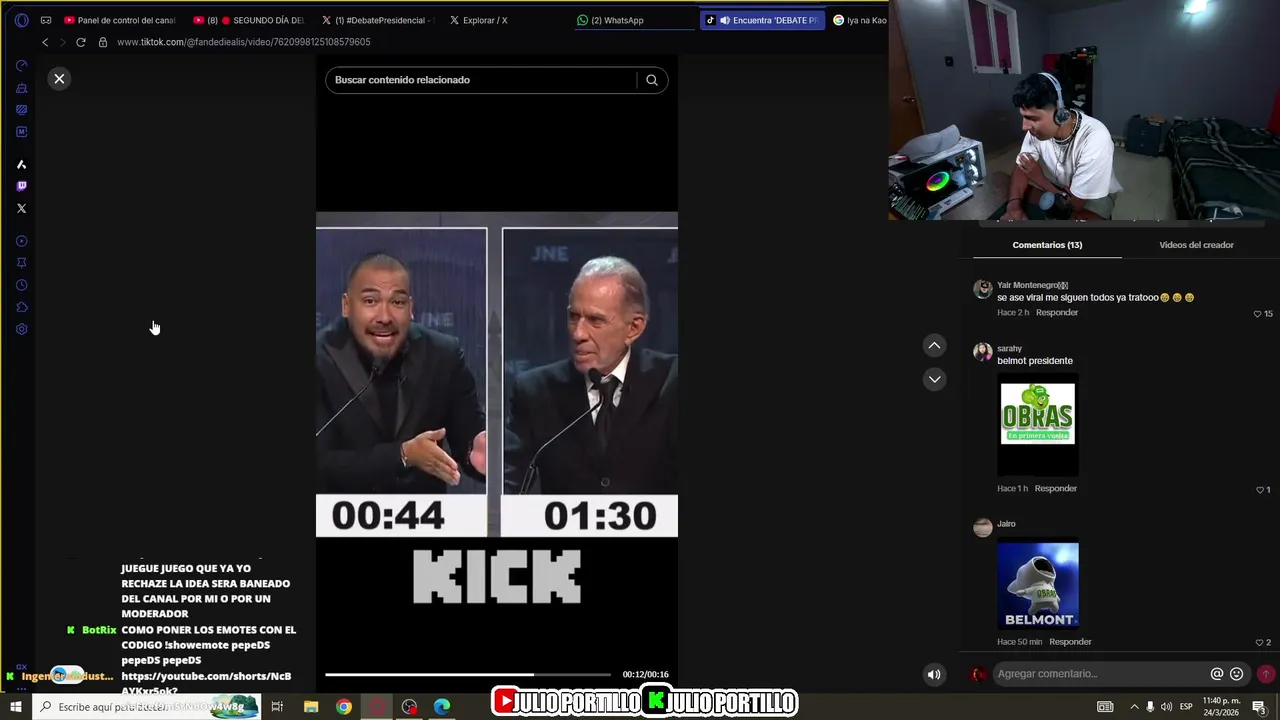This screenshot has height=720, width=1280.
Task: Open X panel in Opera sidebar
Action: click(21, 208)
